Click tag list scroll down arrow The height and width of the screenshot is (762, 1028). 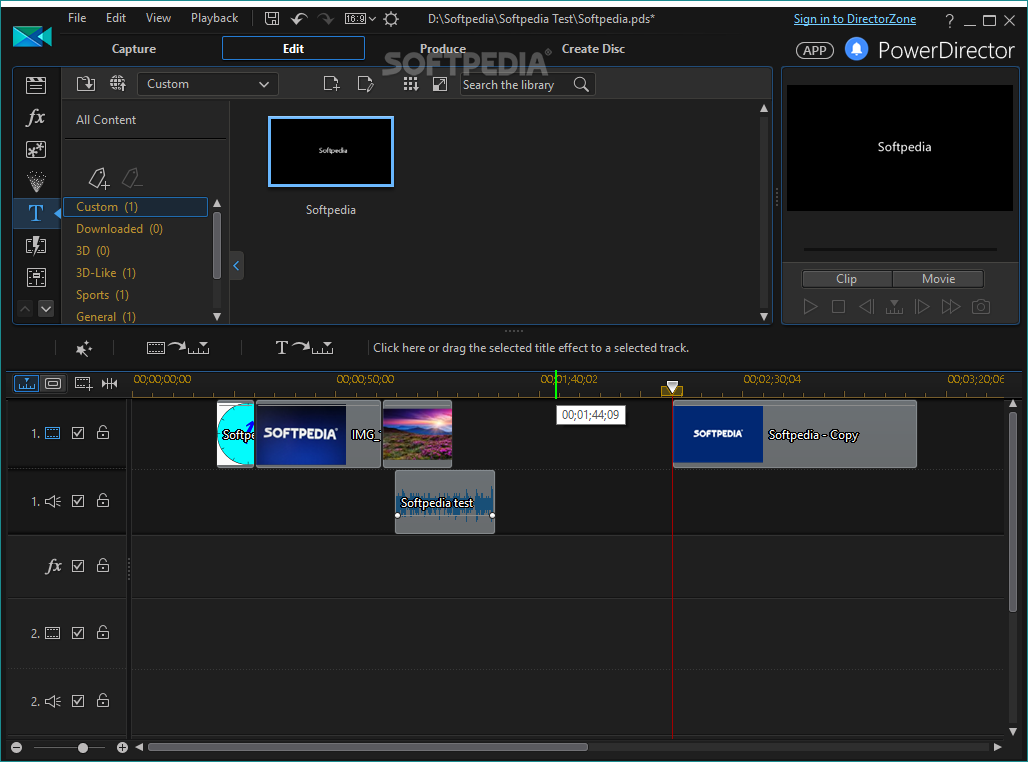click(x=217, y=317)
